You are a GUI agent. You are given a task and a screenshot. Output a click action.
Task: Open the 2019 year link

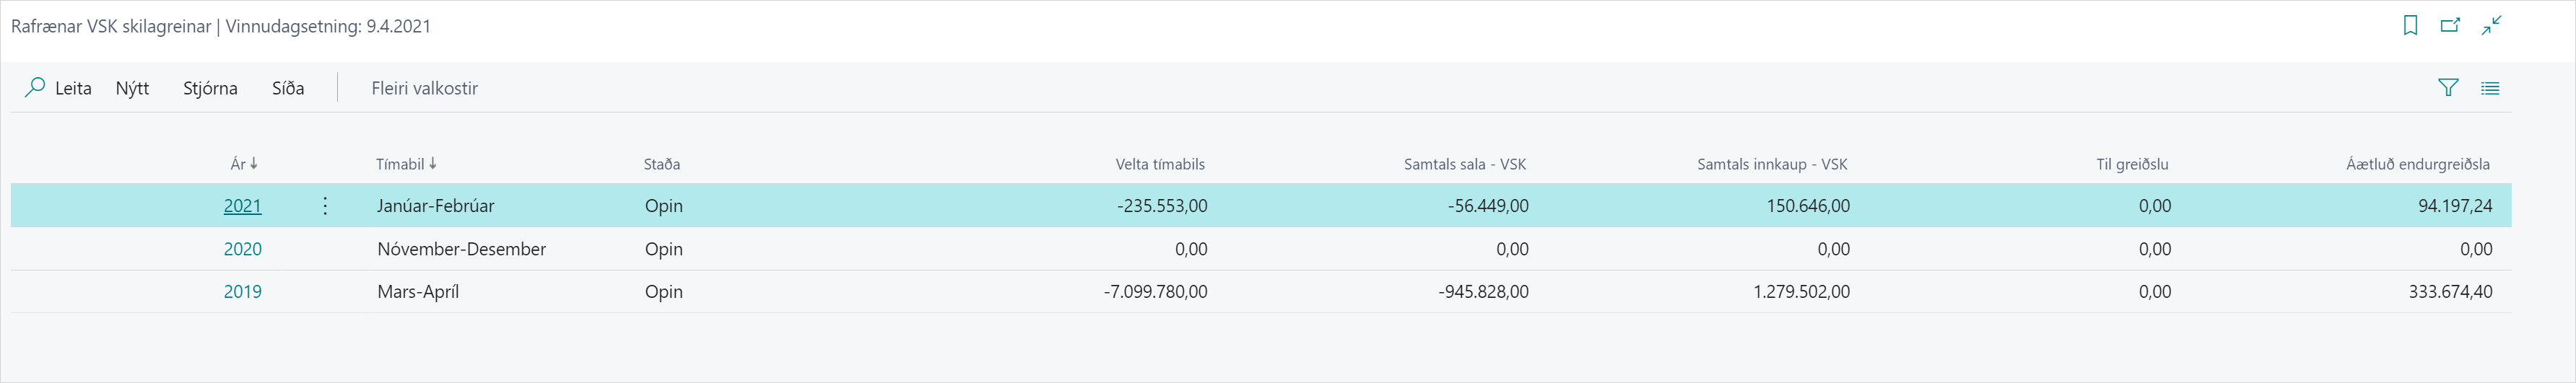coord(242,292)
